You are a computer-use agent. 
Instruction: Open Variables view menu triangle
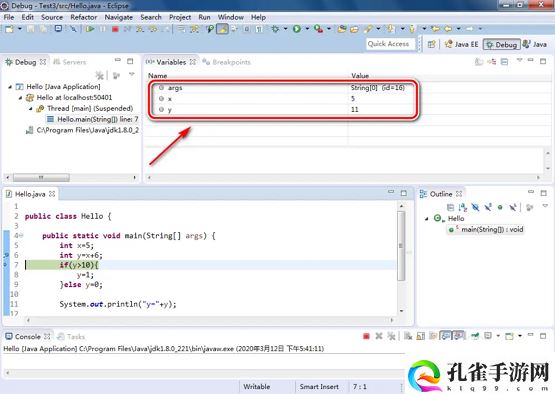519,60
